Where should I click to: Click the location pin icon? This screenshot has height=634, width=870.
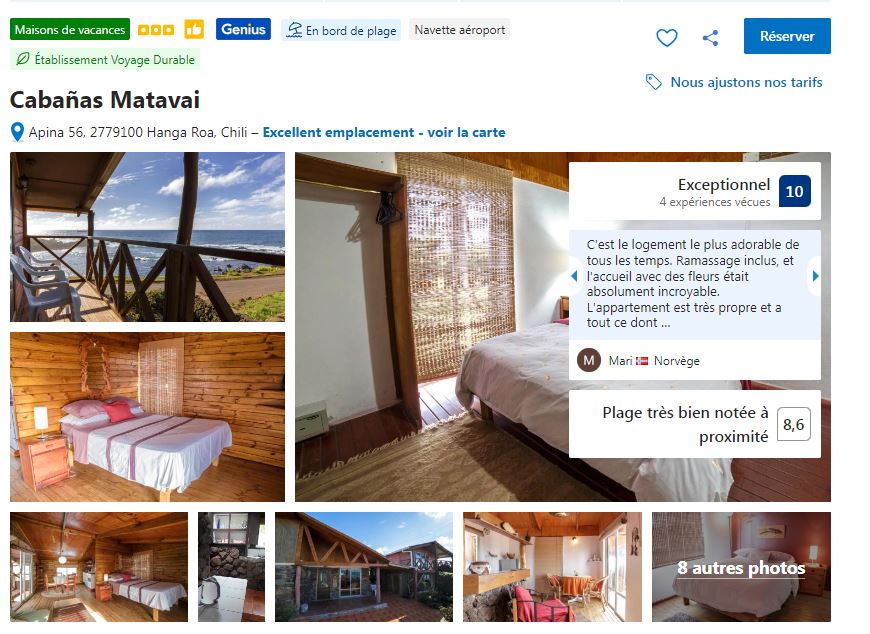pos(17,132)
